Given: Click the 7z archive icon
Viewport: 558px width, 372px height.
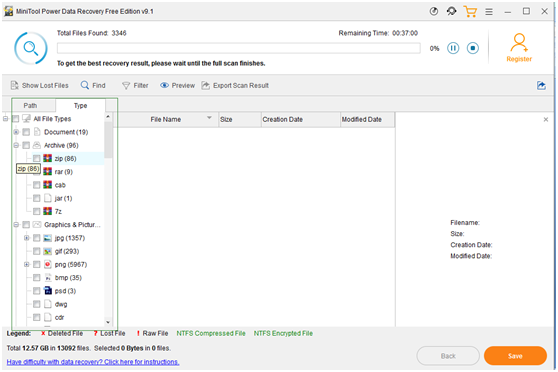Looking at the screenshot, I should pos(47,211).
